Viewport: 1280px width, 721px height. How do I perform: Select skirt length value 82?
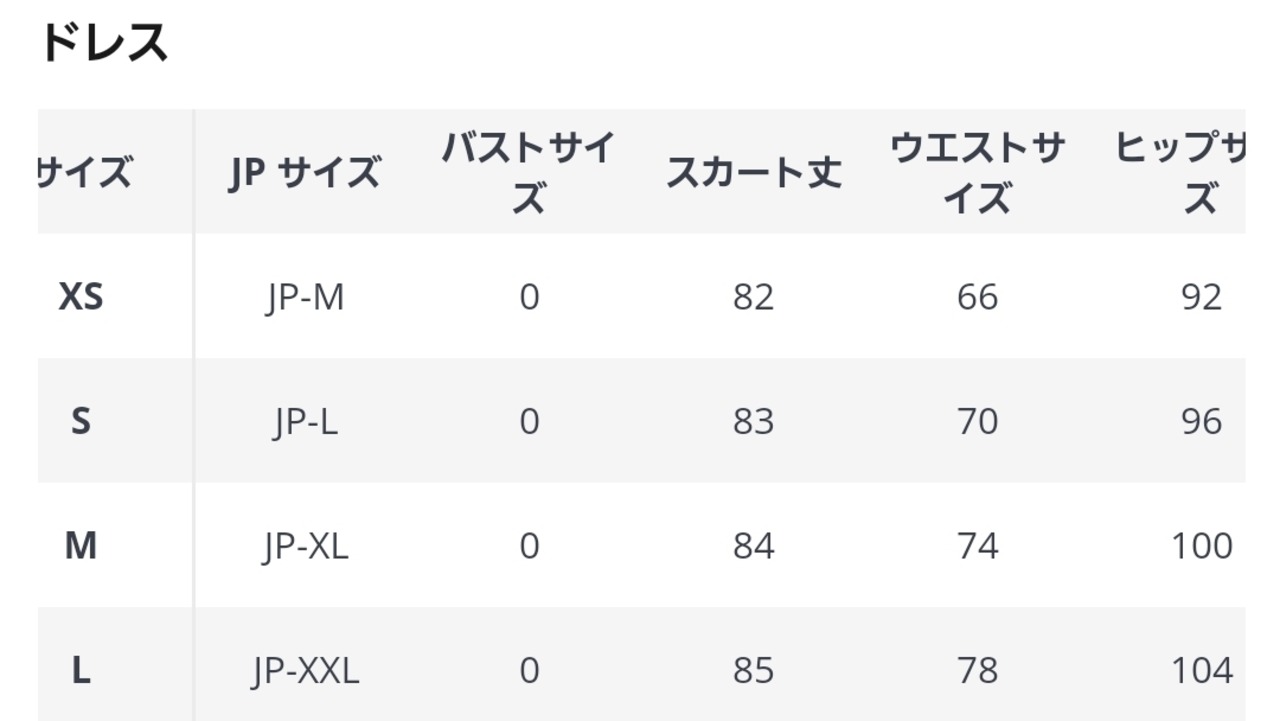coord(753,297)
